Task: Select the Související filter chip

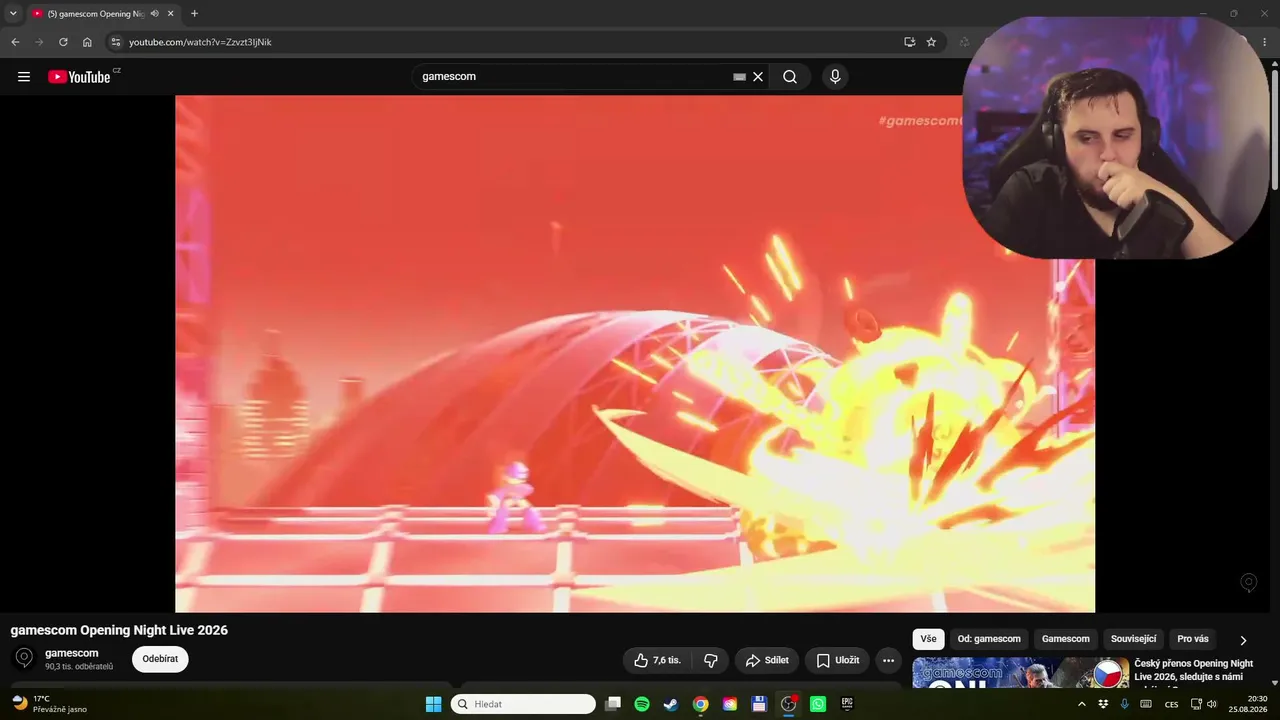Action: point(1134,639)
